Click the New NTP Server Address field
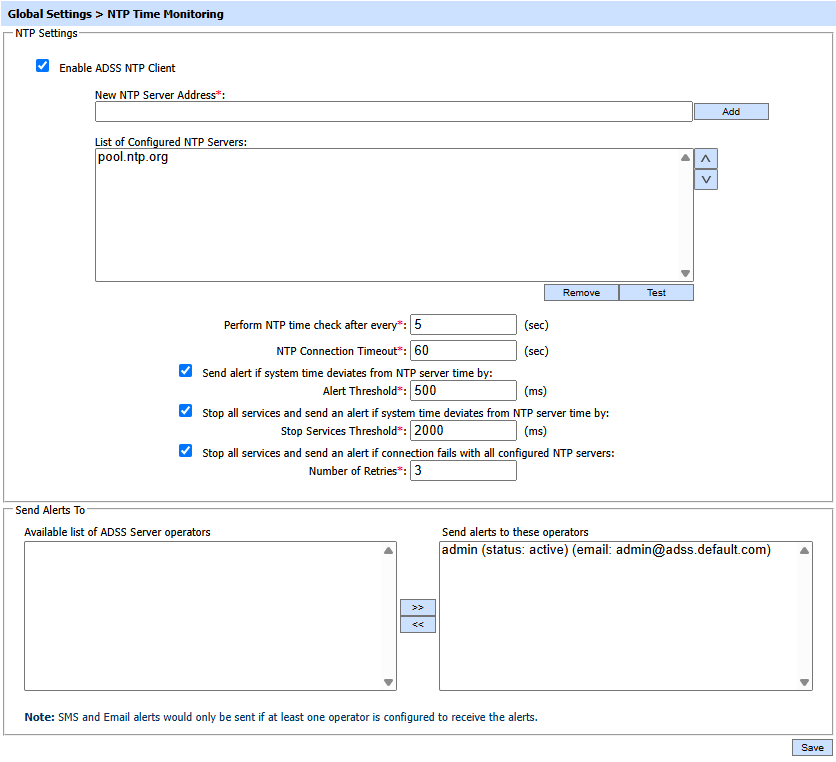 [x=393, y=112]
